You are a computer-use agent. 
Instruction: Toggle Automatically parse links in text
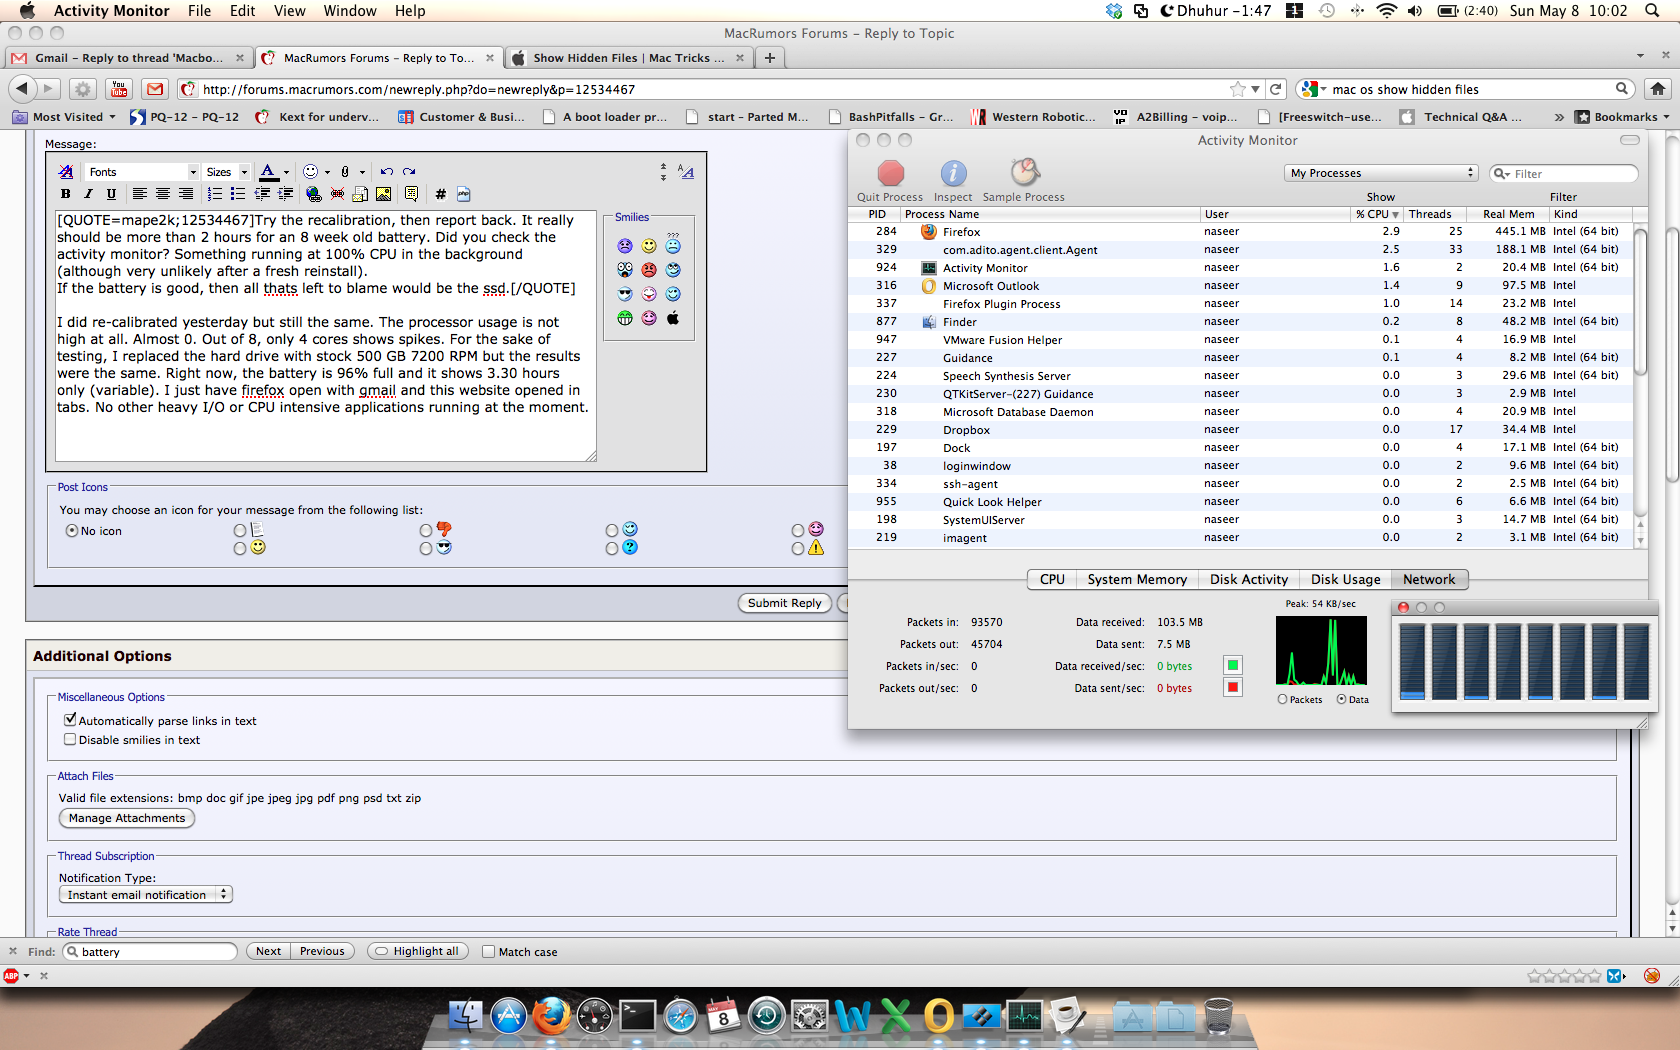(x=70, y=720)
